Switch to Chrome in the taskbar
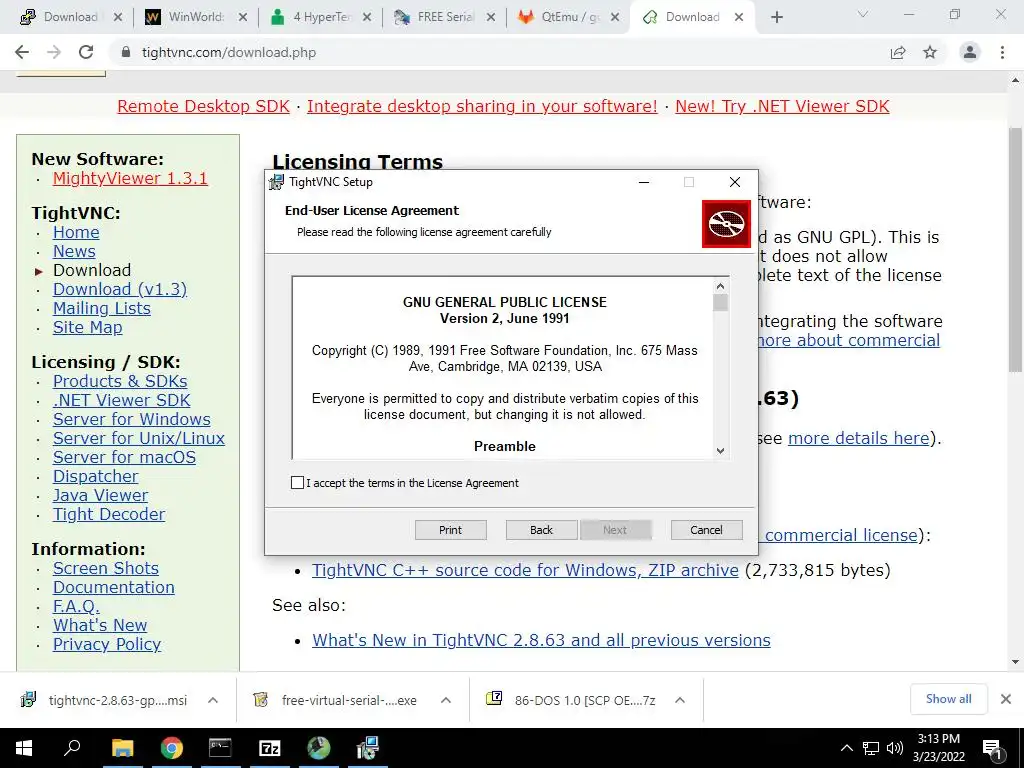The image size is (1024, 768). coord(171,748)
